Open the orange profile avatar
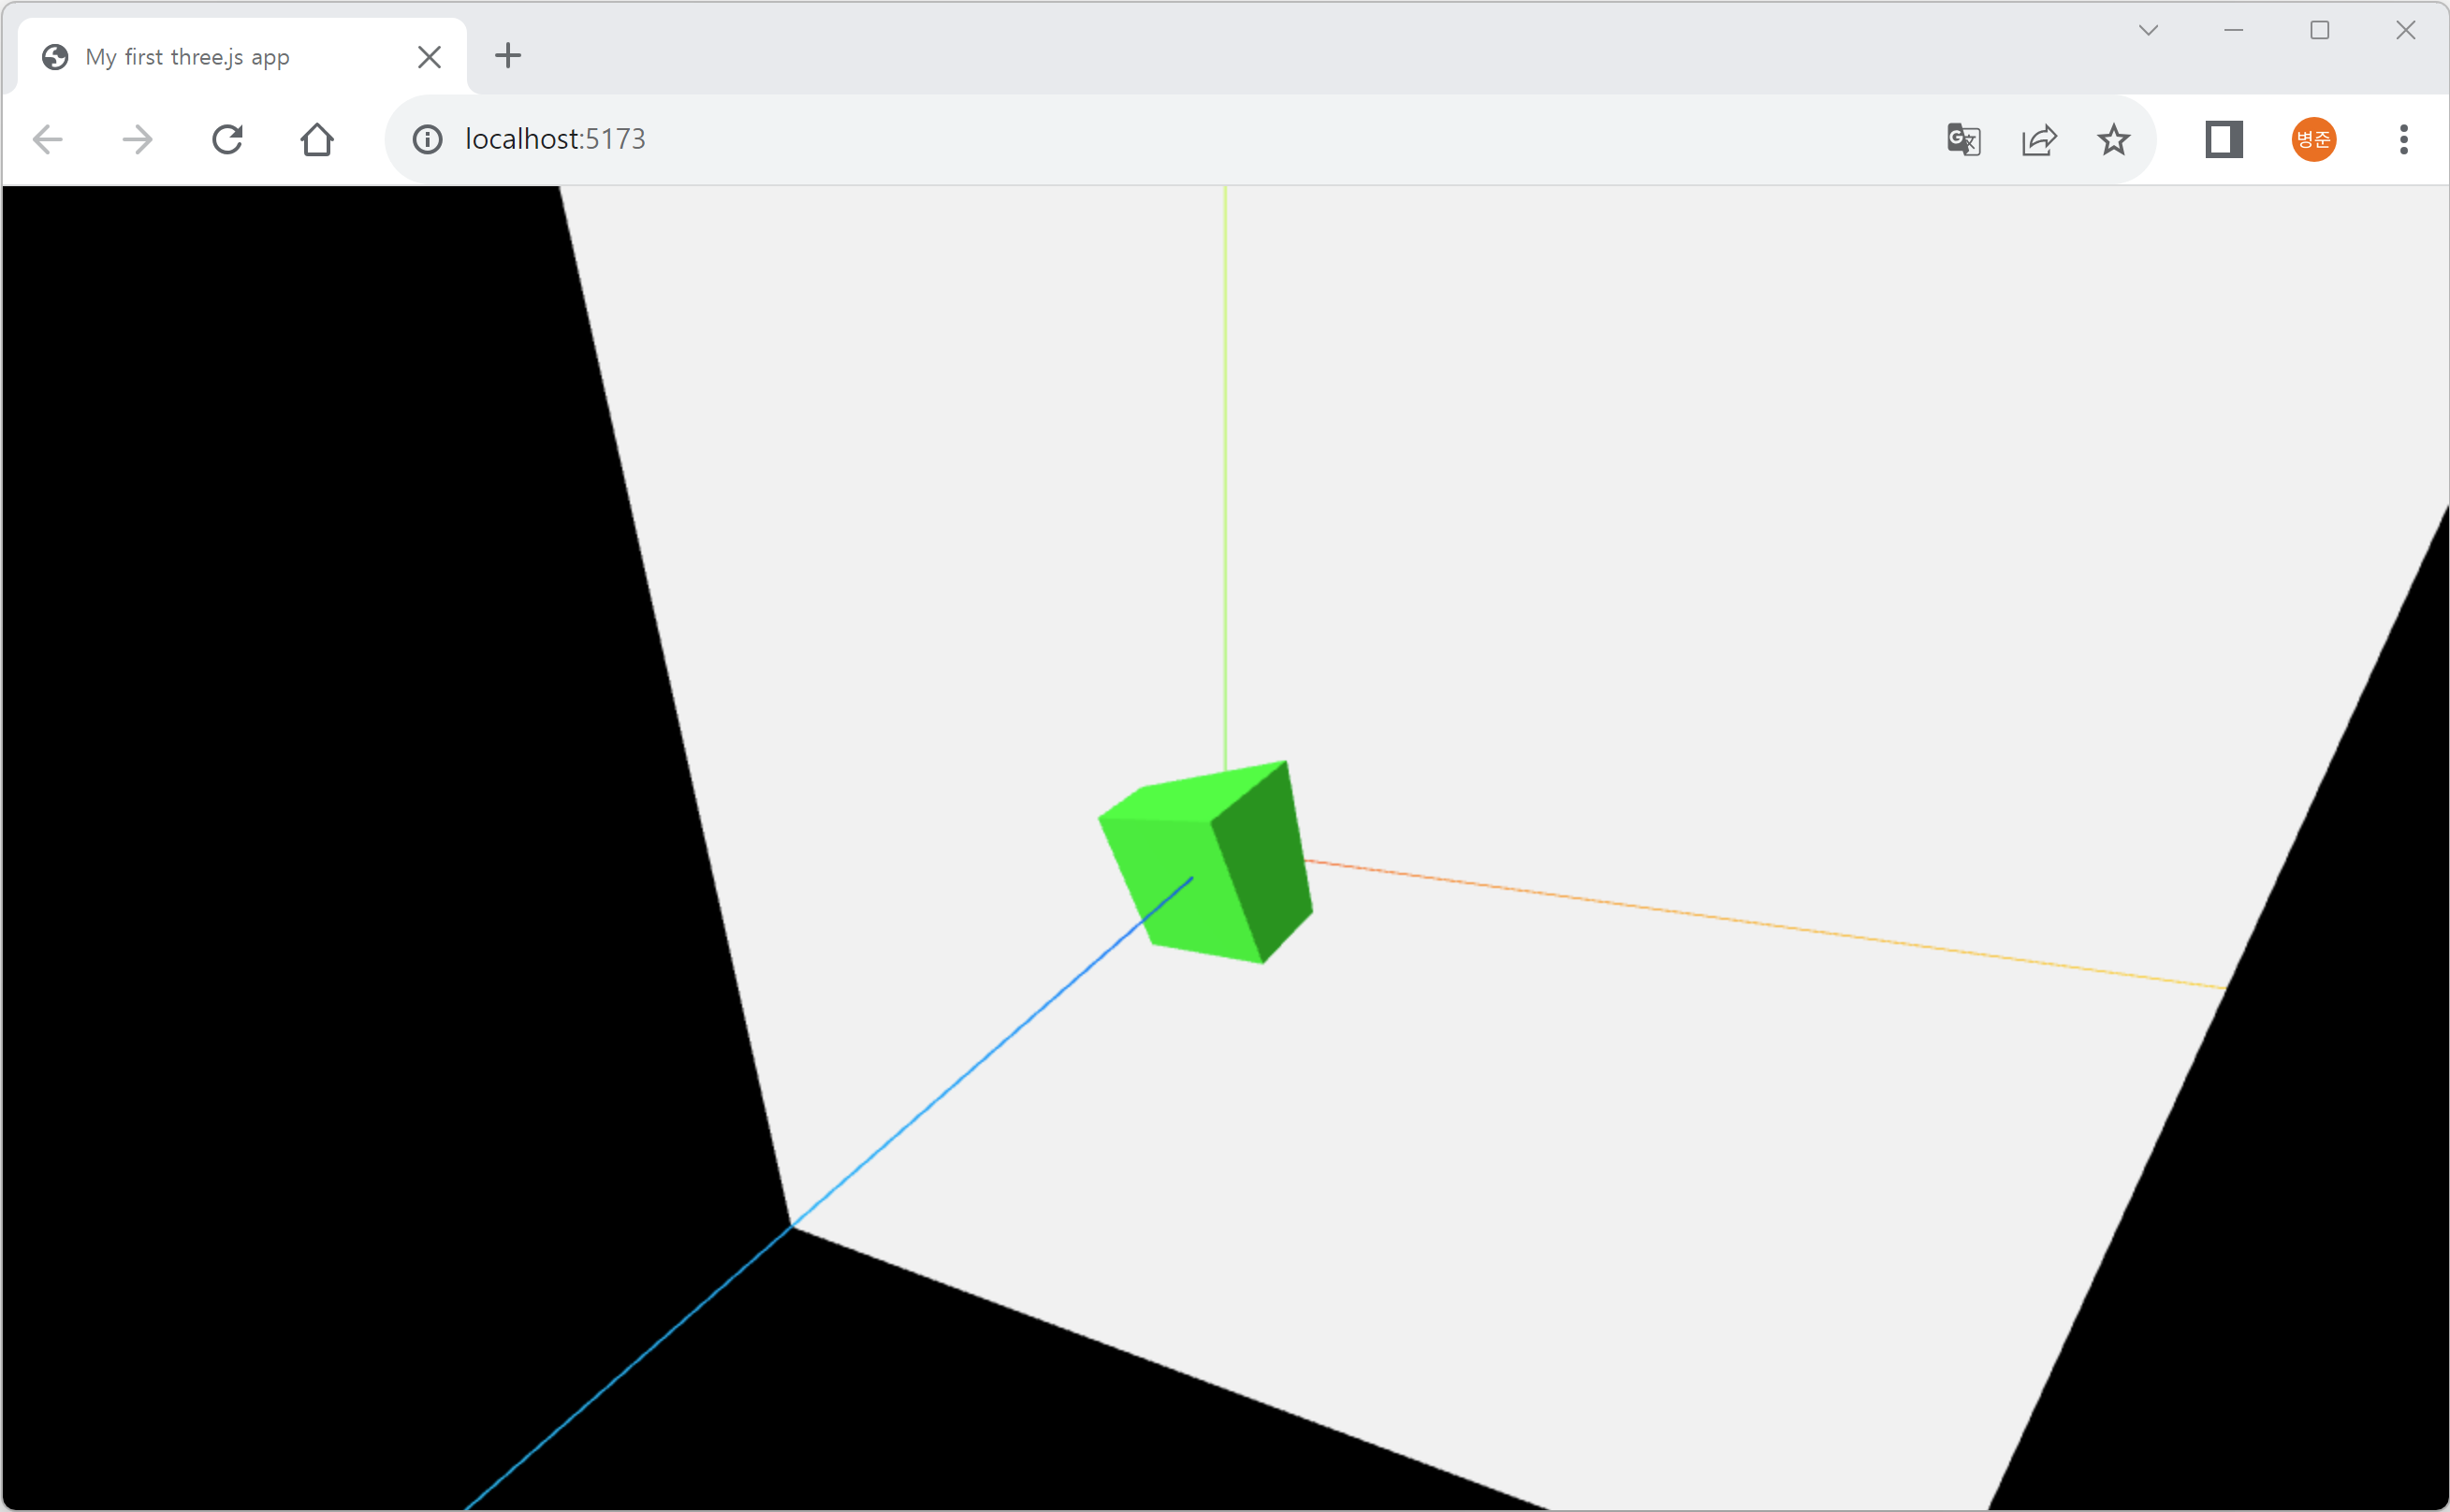The width and height of the screenshot is (2450, 1512). pyautogui.click(x=2313, y=139)
